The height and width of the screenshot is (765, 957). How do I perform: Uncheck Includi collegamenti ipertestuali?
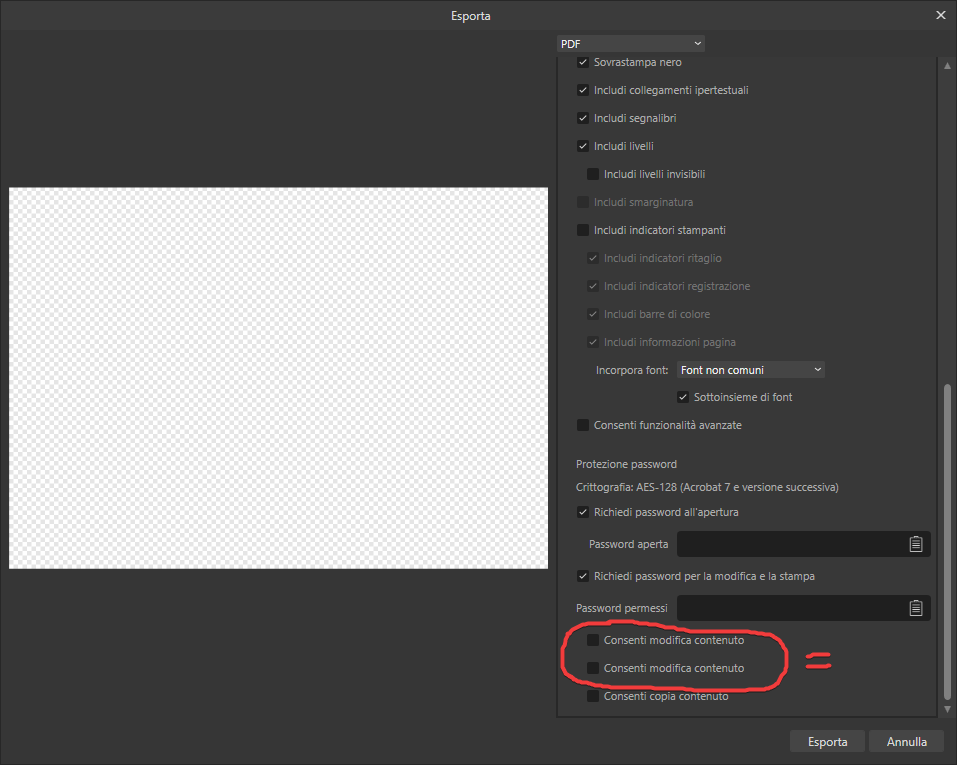tap(583, 89)
